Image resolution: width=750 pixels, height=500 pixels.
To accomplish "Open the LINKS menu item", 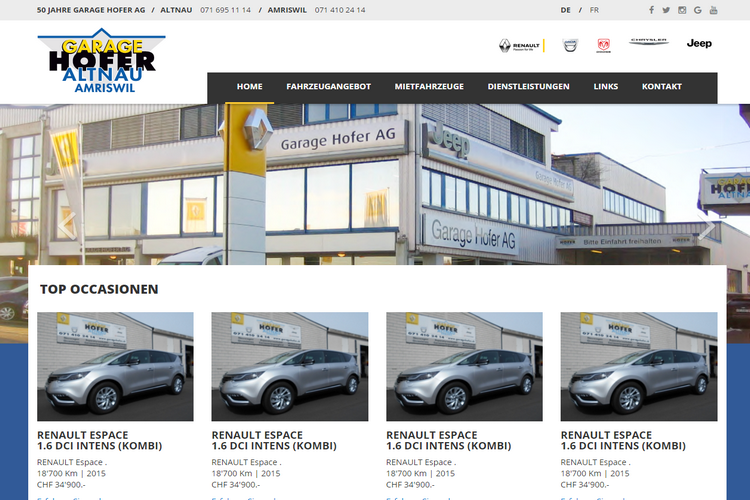I will tap(606, 87).
